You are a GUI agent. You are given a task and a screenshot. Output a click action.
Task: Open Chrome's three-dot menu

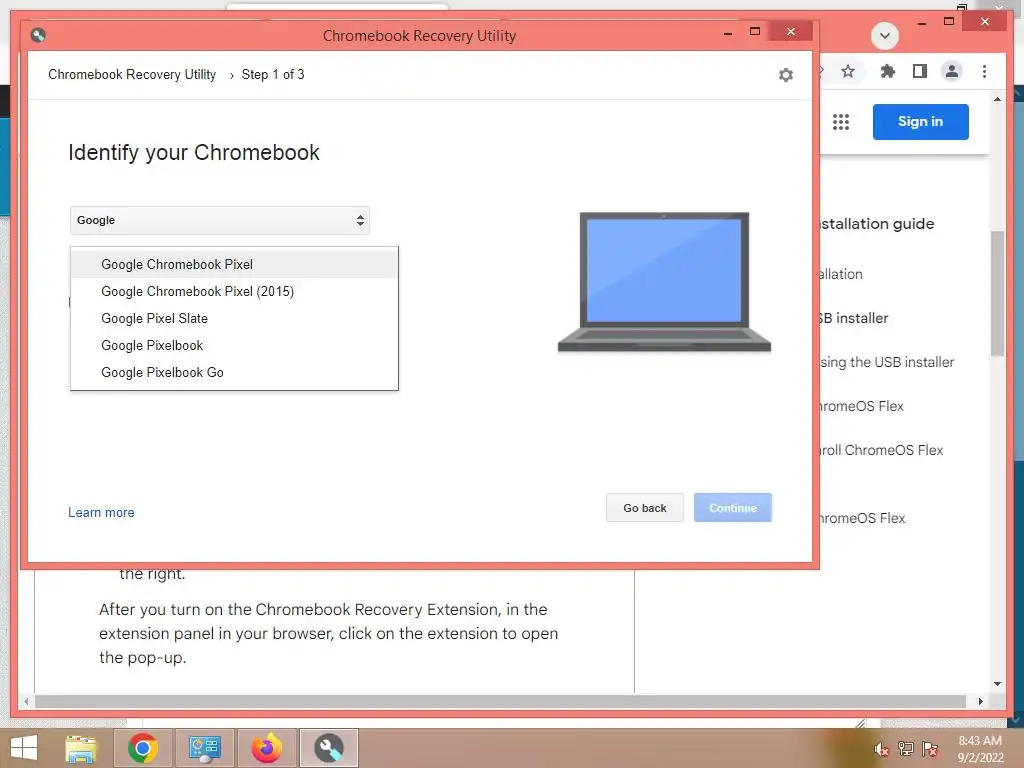tap(984, 71)
